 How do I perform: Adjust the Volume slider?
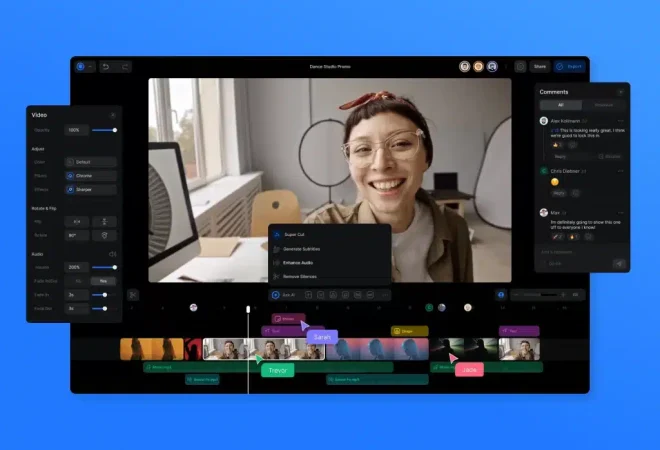click(104, 267)
